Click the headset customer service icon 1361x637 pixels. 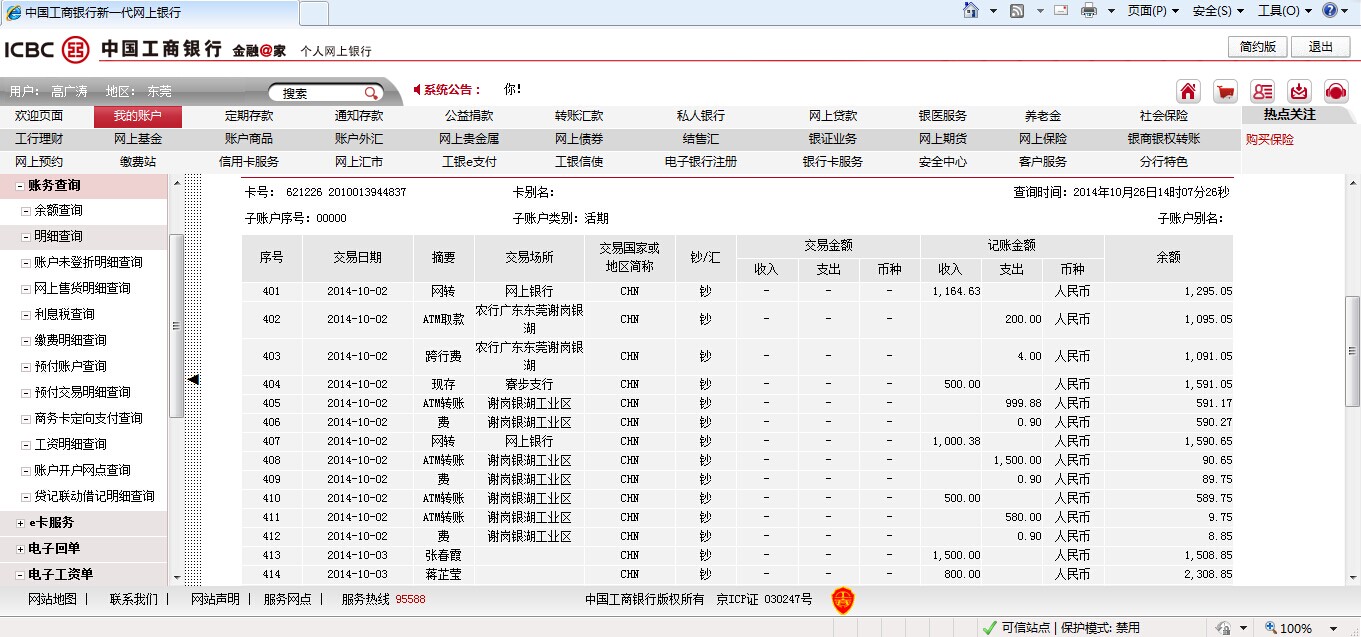tap(1335, 91)
